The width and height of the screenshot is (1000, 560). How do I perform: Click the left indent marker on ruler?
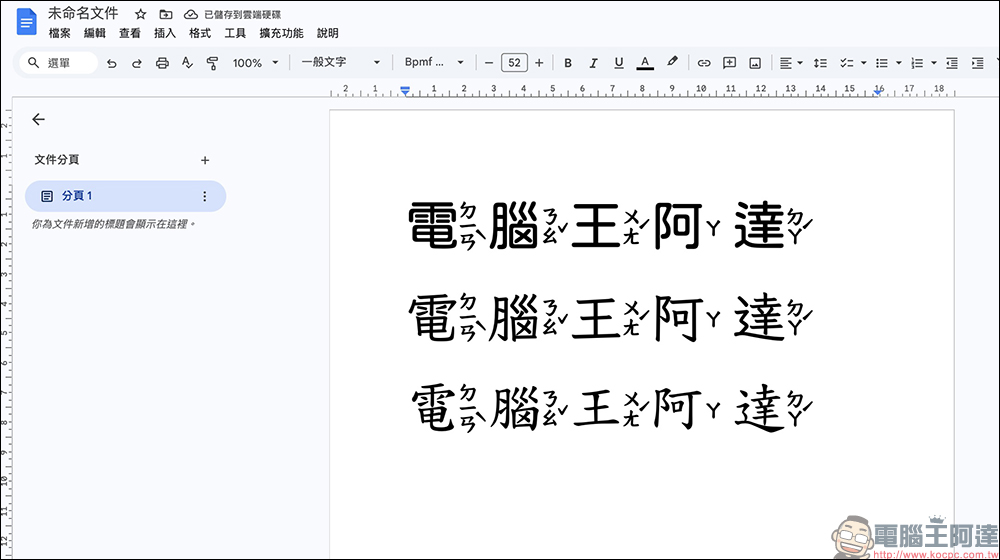point(405,91)
